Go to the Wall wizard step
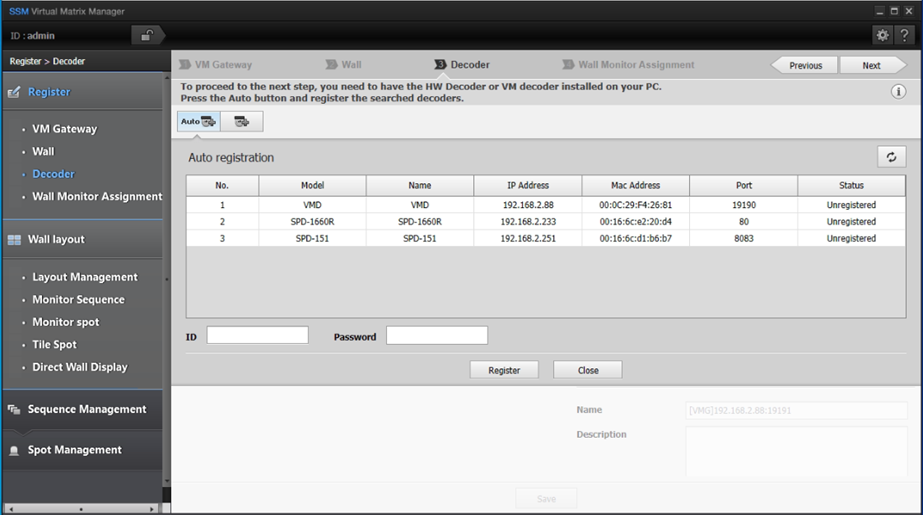Screen dimensions: 923x515 pos(344,65)
